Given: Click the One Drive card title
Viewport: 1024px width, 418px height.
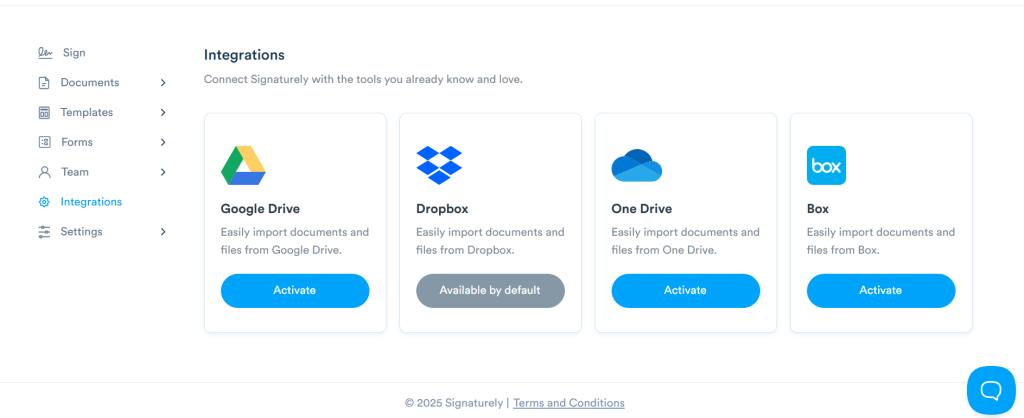Looking at the screenshot, I should click(642, 209).
